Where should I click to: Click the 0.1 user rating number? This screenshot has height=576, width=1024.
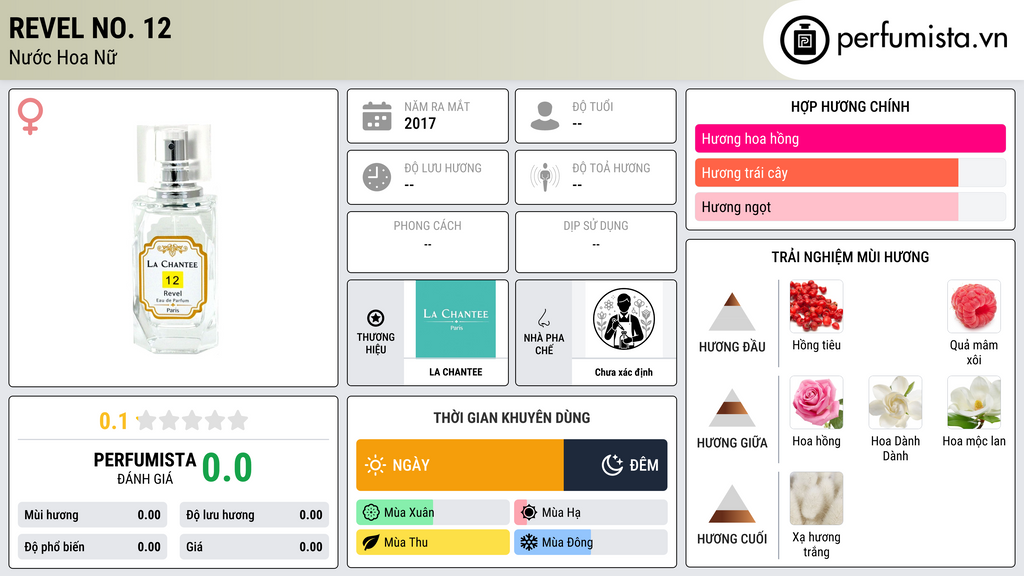[113, 421]
